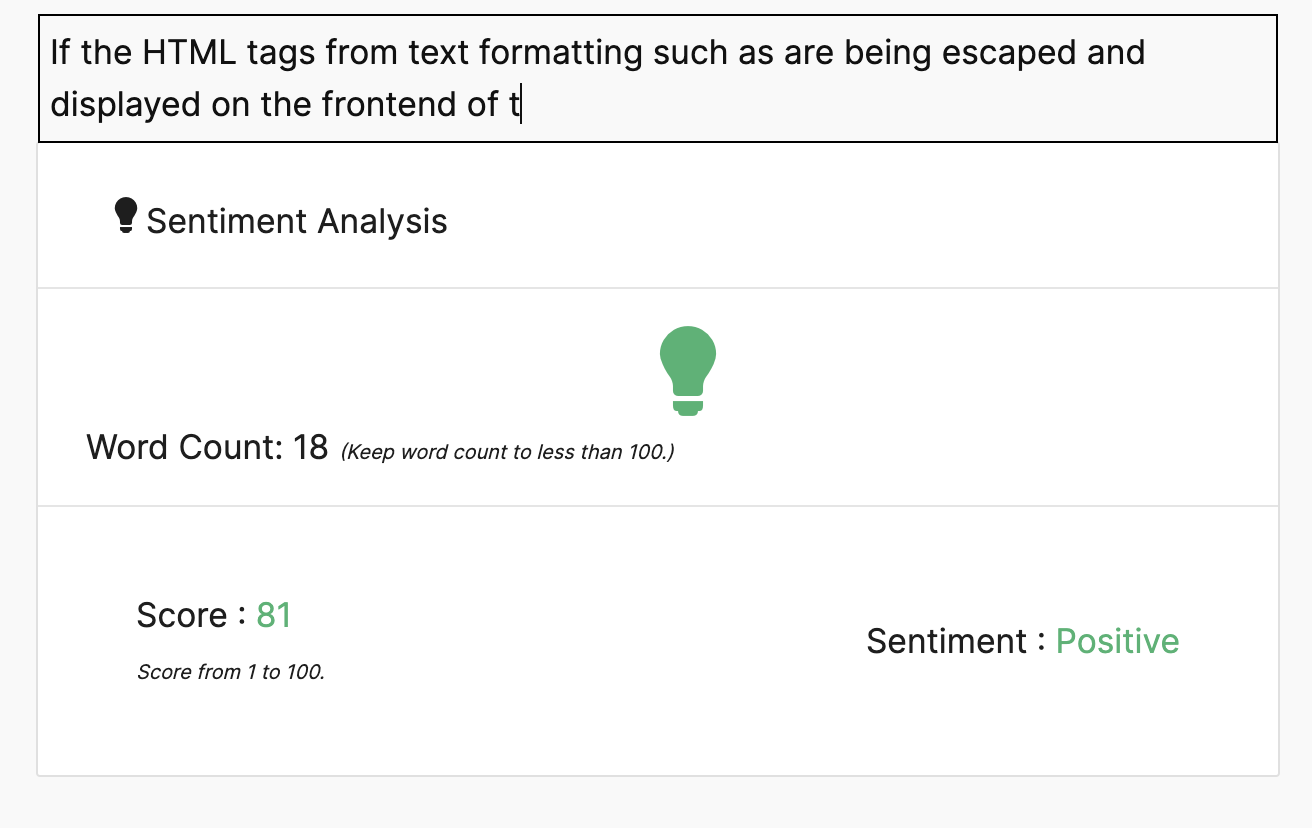Place cursor on the word "formatting"

tap(560, 52)
